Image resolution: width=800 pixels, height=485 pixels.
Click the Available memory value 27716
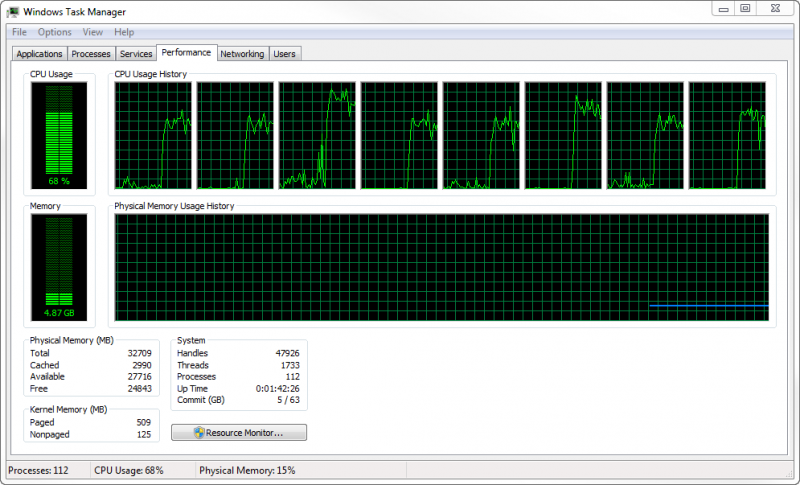pyautogui.click(x=139, y=376)
